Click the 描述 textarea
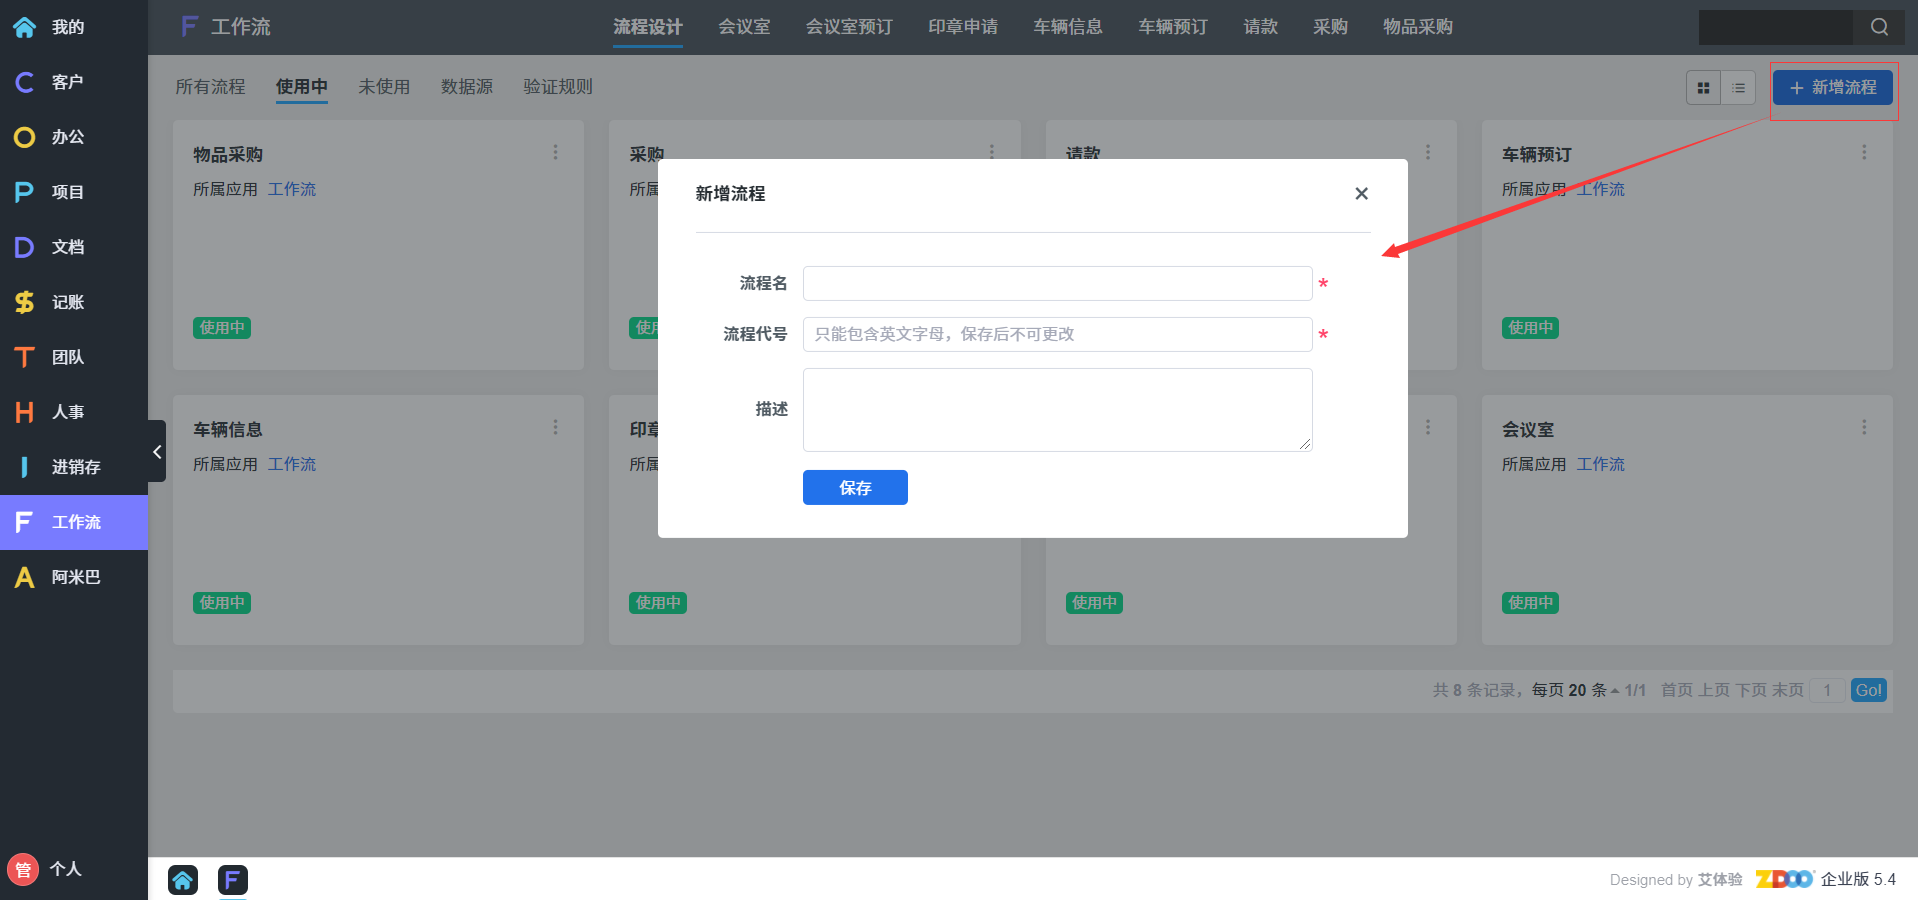 (x=1057, y=410)
